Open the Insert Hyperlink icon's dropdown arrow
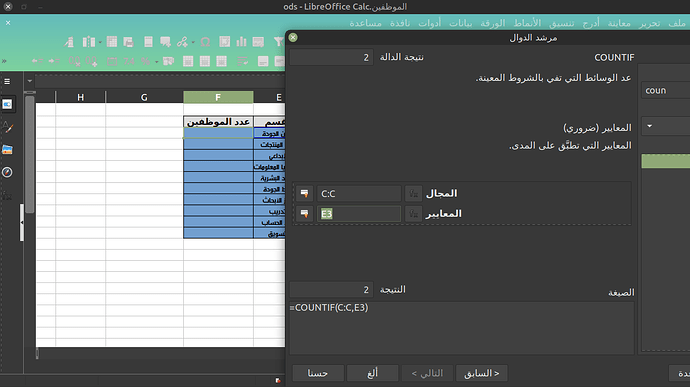690x387 pixels. [193, 42]
